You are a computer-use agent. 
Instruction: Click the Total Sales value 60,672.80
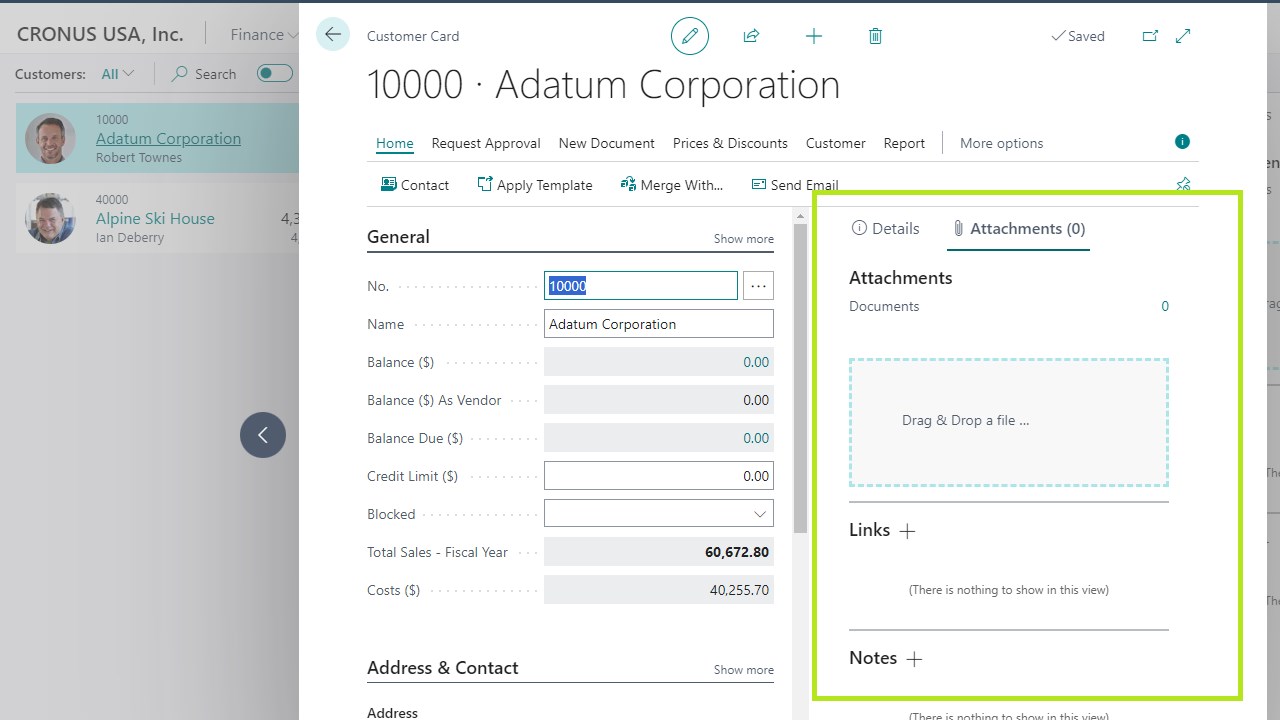[x=737, y=552]
